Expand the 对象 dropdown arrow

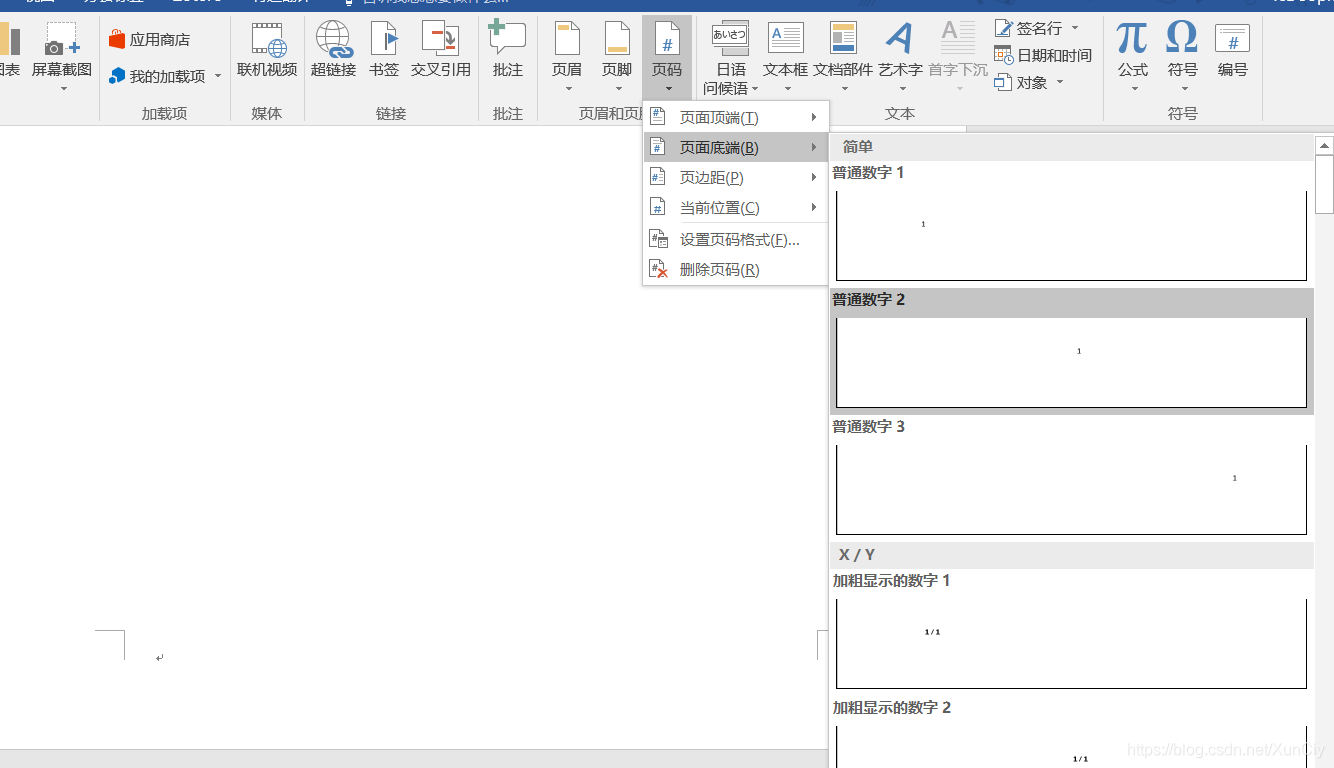click(x=1059, y=82)
